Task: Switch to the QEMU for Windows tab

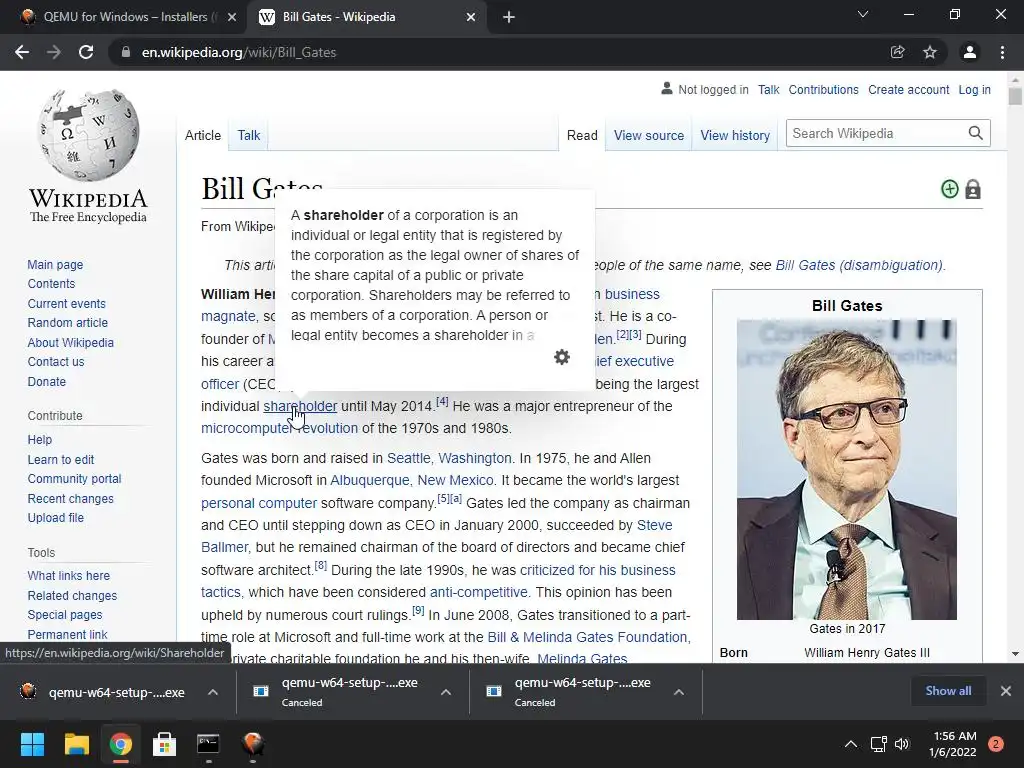Action: pos(124,17)
